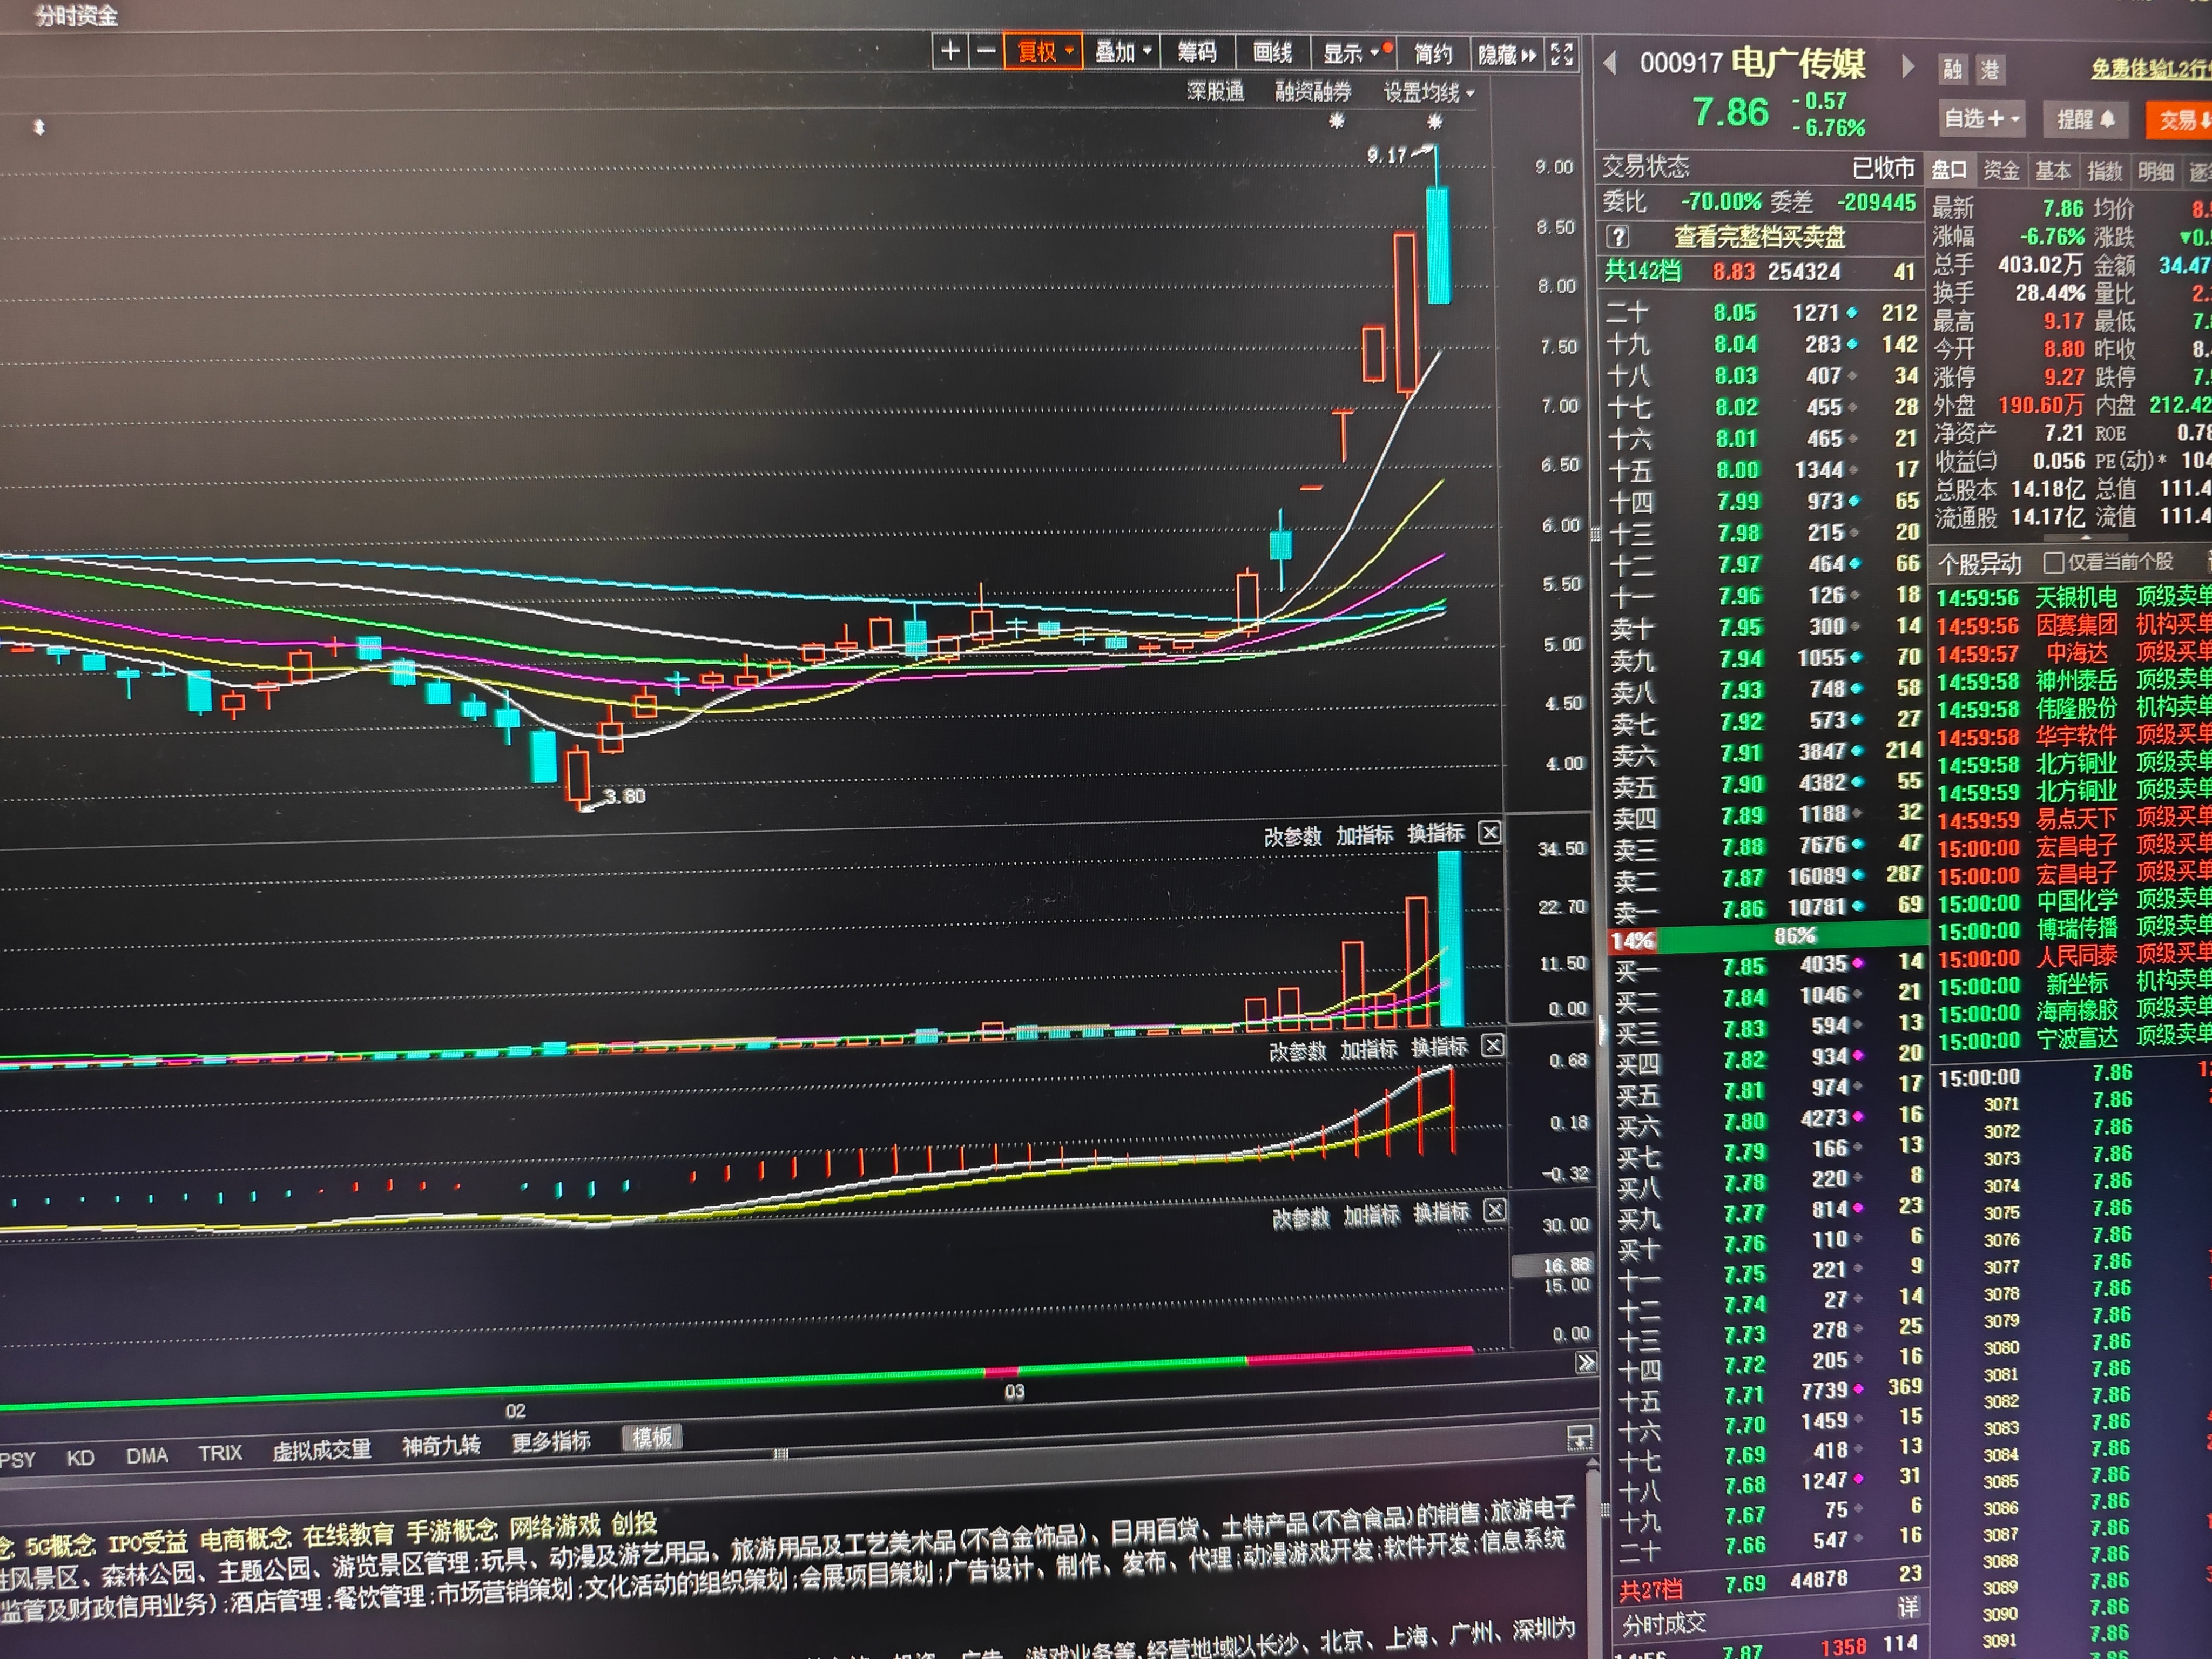Zoom out the K-line chart with minus button
This screenshot has width=2212, height=1659.
tap(986, 51)
